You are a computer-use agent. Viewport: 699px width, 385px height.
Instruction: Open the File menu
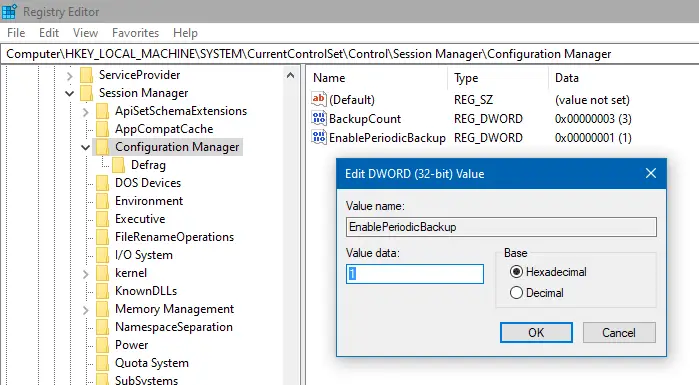point(16,33)
